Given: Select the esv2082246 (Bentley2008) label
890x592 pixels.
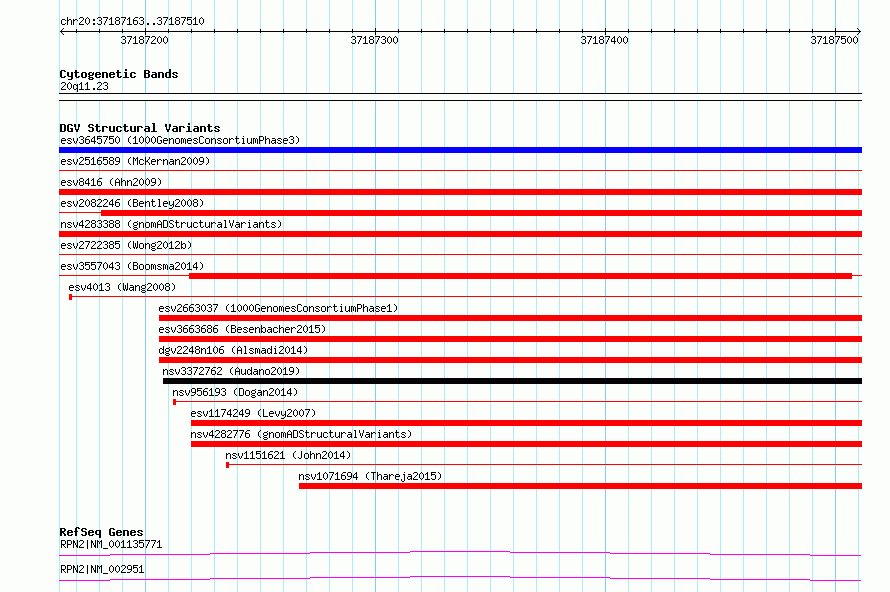Looking at the screenshot, I should 132,203.
